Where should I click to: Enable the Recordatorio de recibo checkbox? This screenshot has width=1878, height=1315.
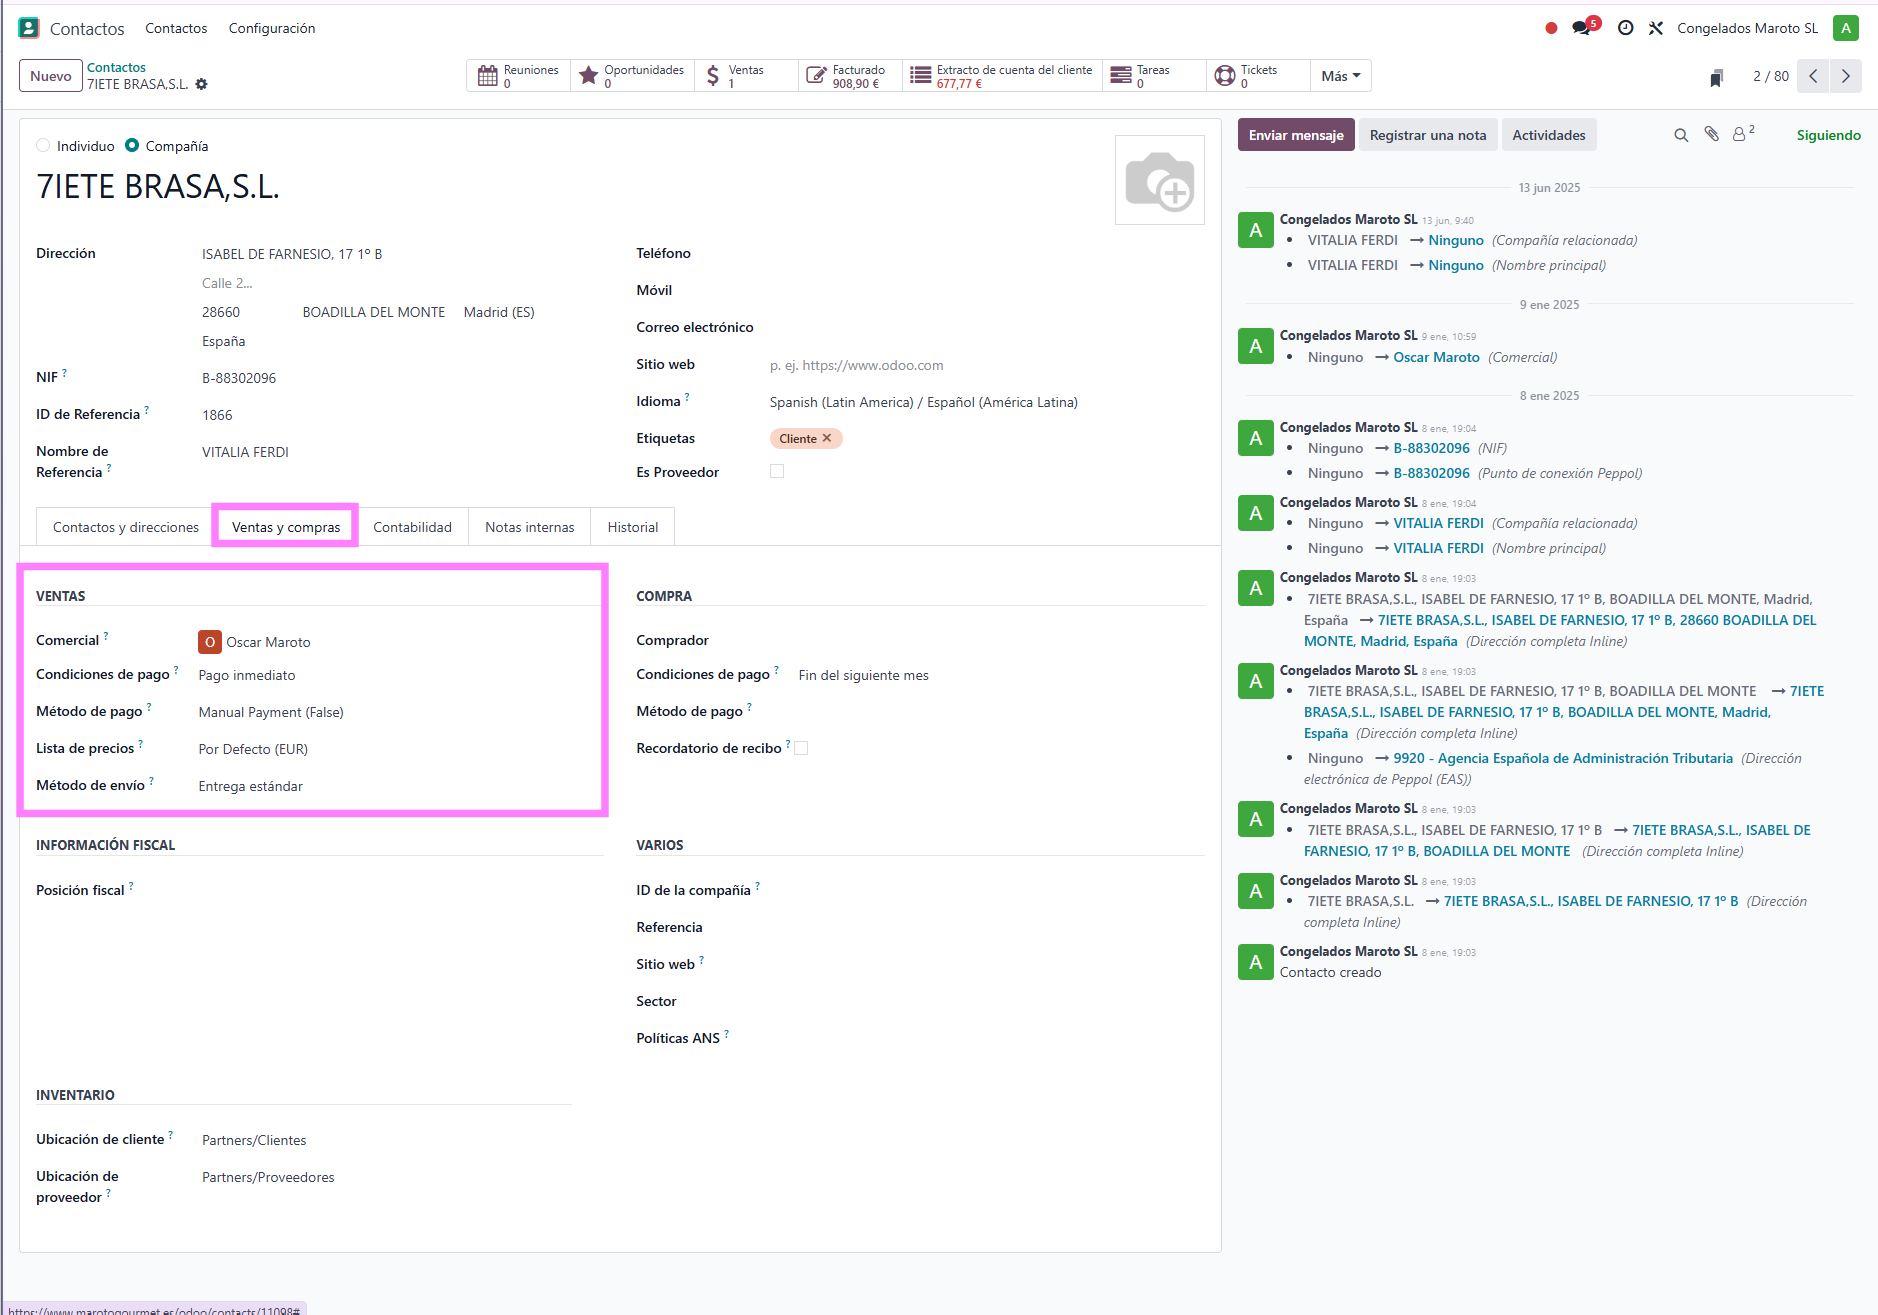click(801, 748)
